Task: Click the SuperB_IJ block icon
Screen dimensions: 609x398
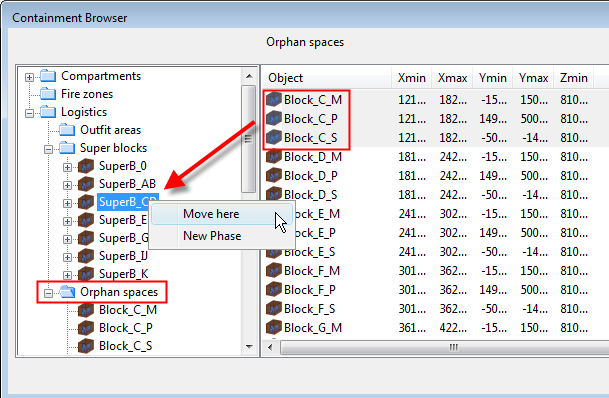Action: pyautogui.click(x=86, y=256)
